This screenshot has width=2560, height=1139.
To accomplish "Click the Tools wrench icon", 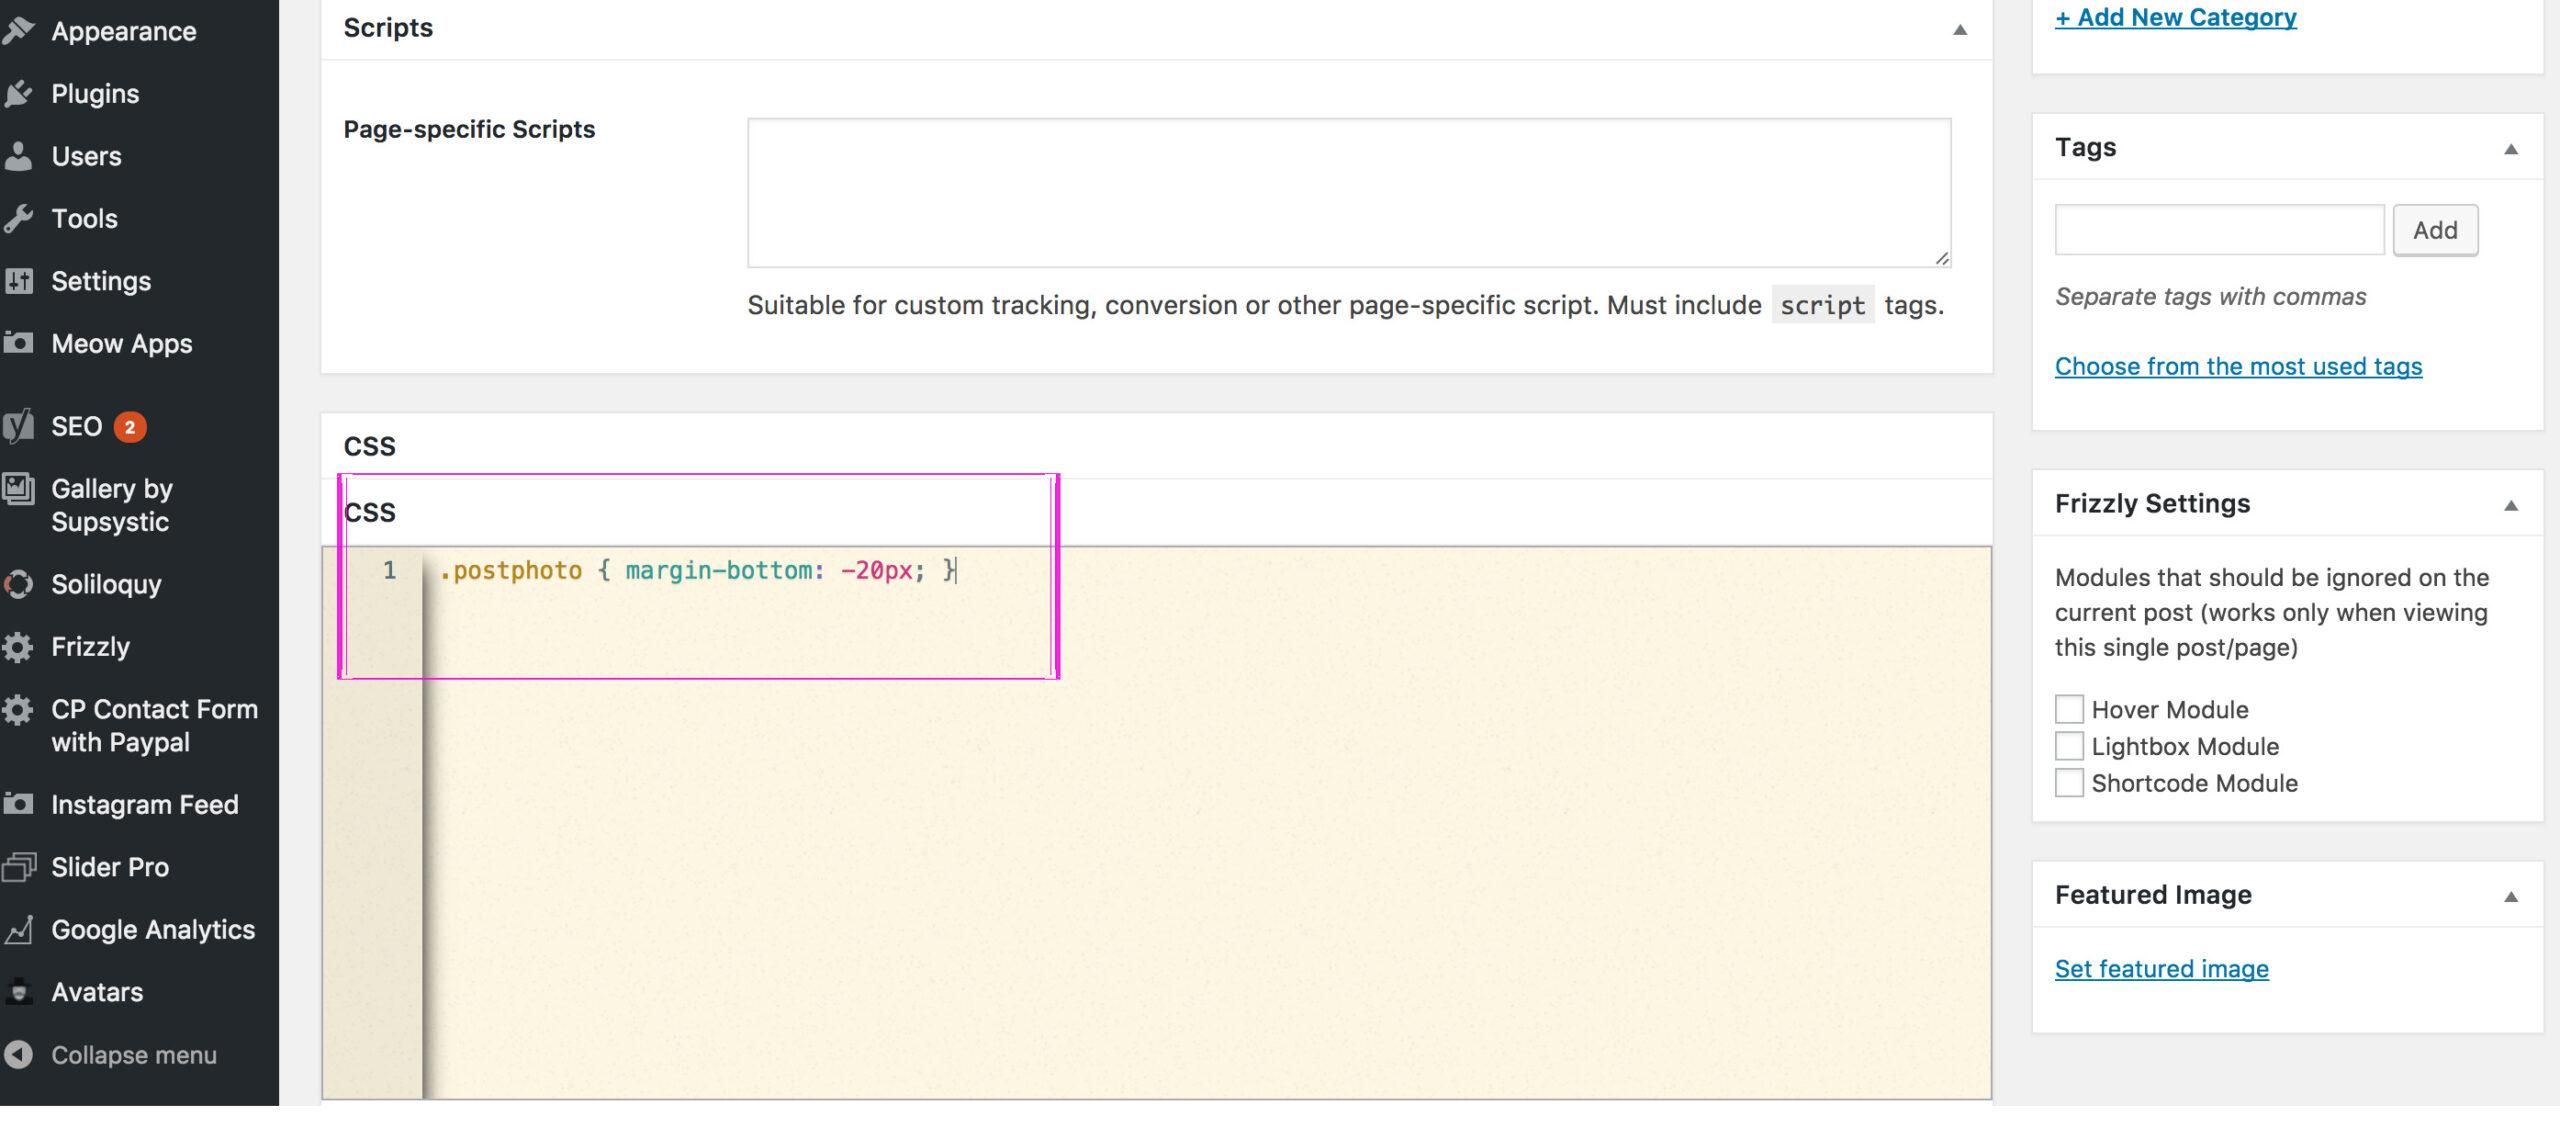I will tap(18, 219).
